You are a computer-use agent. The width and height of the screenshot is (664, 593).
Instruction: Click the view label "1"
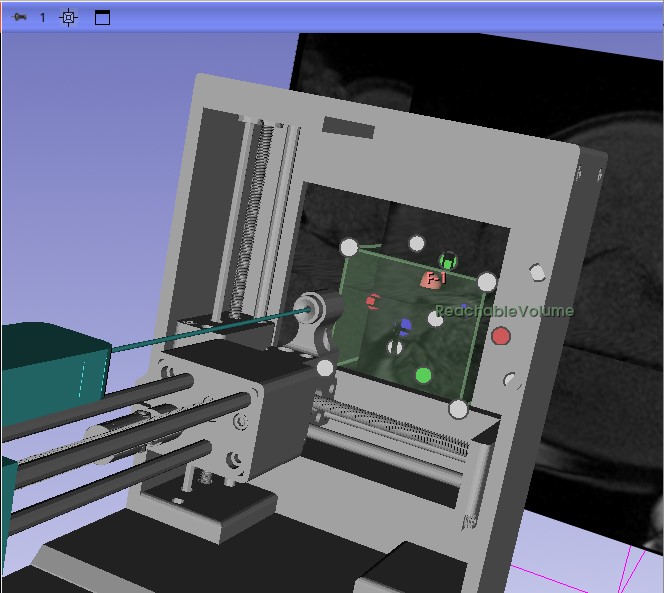pos(42,17)
